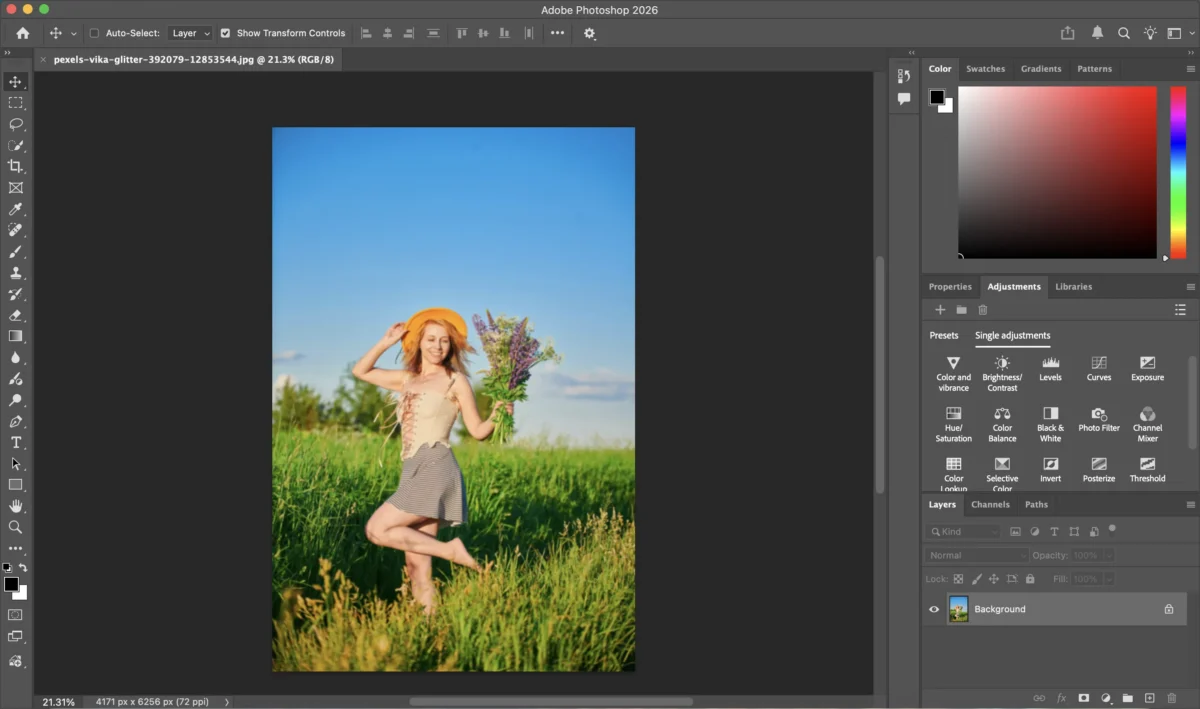Click the Background layer thumbnail
The height and width of the screenshot is (709, 1200).
(x=958, y=609)
